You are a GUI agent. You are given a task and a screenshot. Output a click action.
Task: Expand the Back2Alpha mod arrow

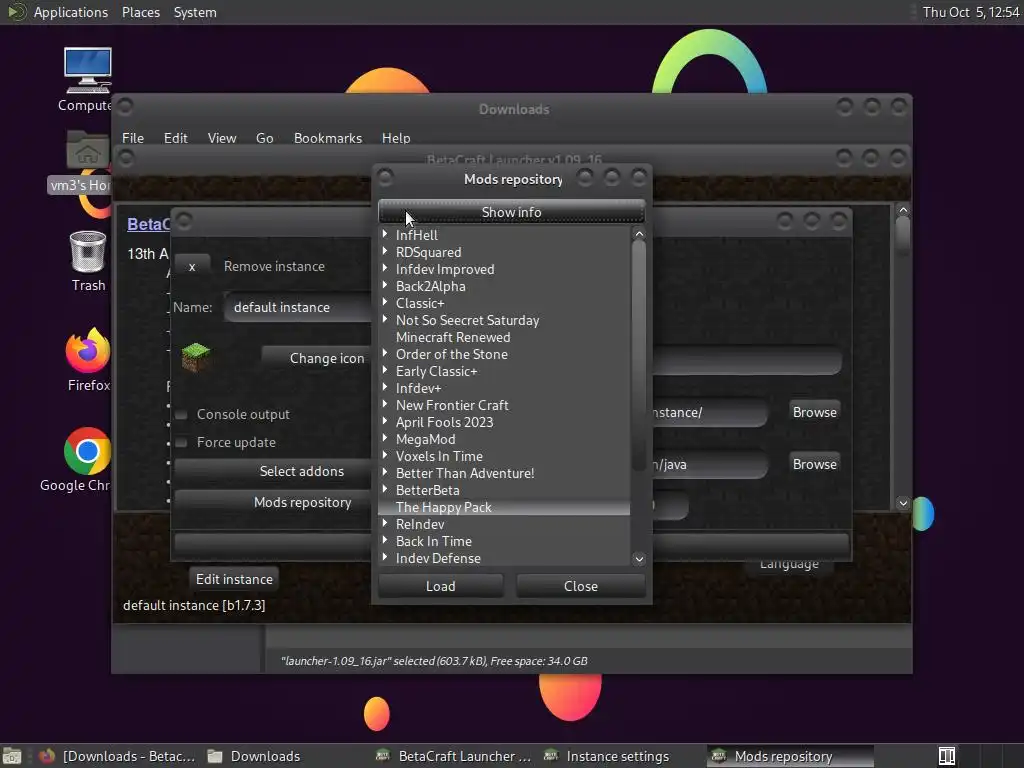pos(385,285)
